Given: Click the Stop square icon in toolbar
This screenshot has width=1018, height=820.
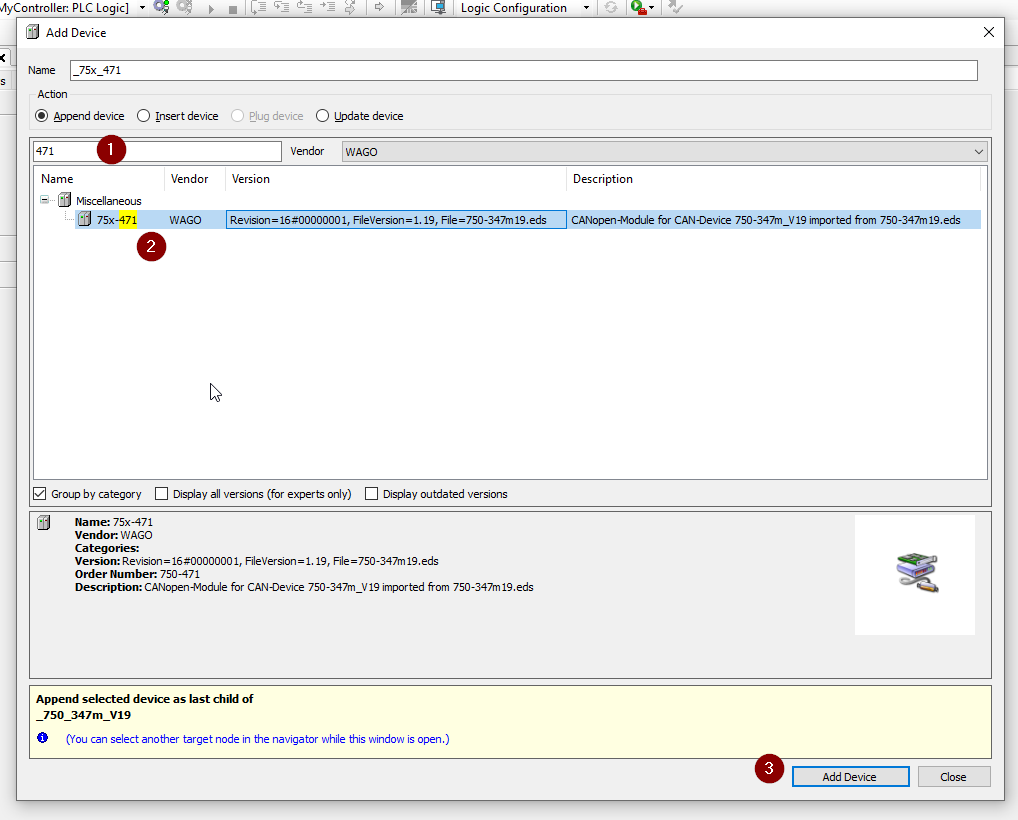Looking at the screenshot, I should (232, 8).
